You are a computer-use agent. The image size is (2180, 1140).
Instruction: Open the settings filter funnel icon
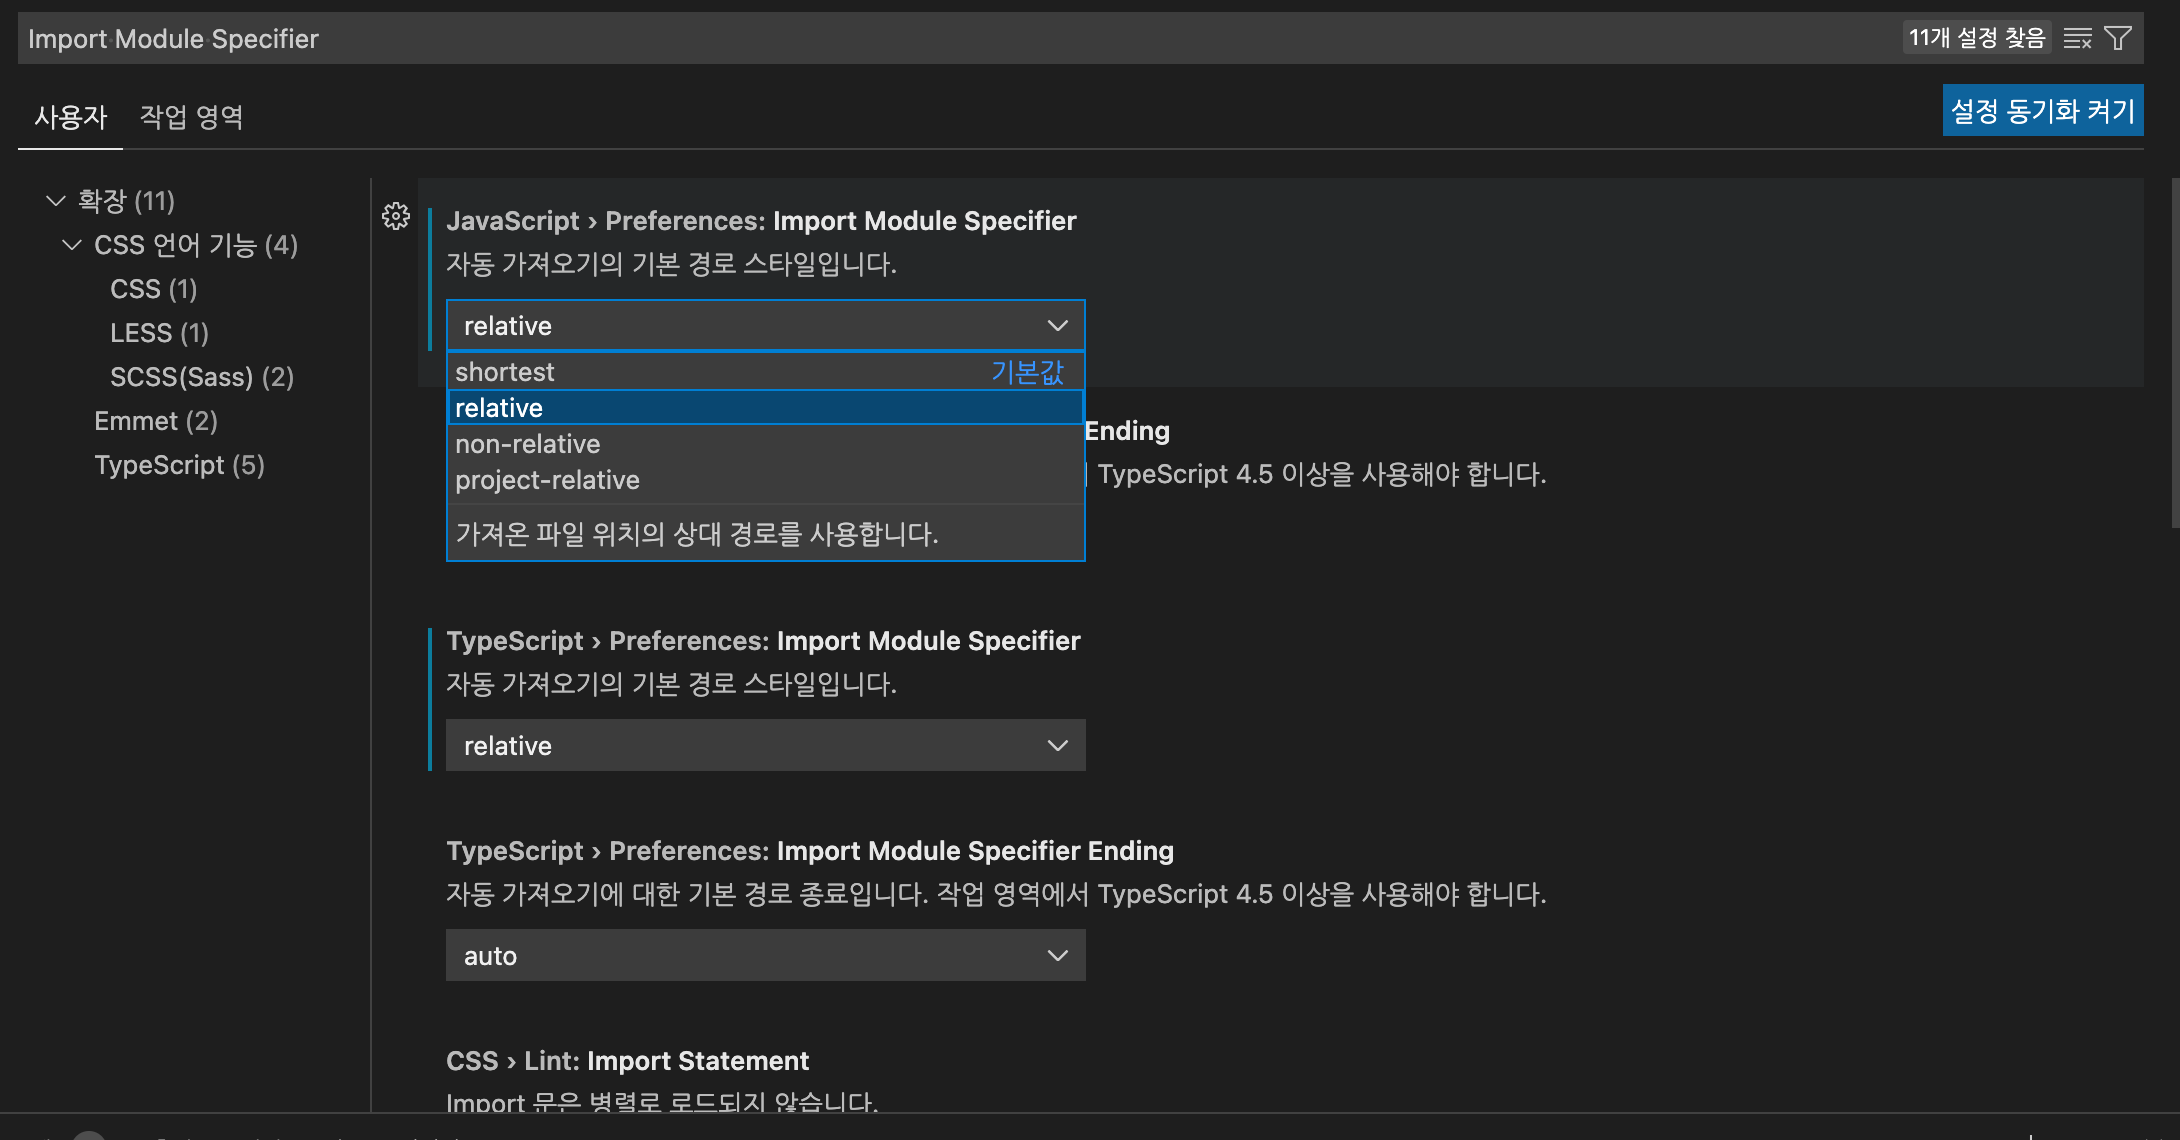click(2117, 38)
